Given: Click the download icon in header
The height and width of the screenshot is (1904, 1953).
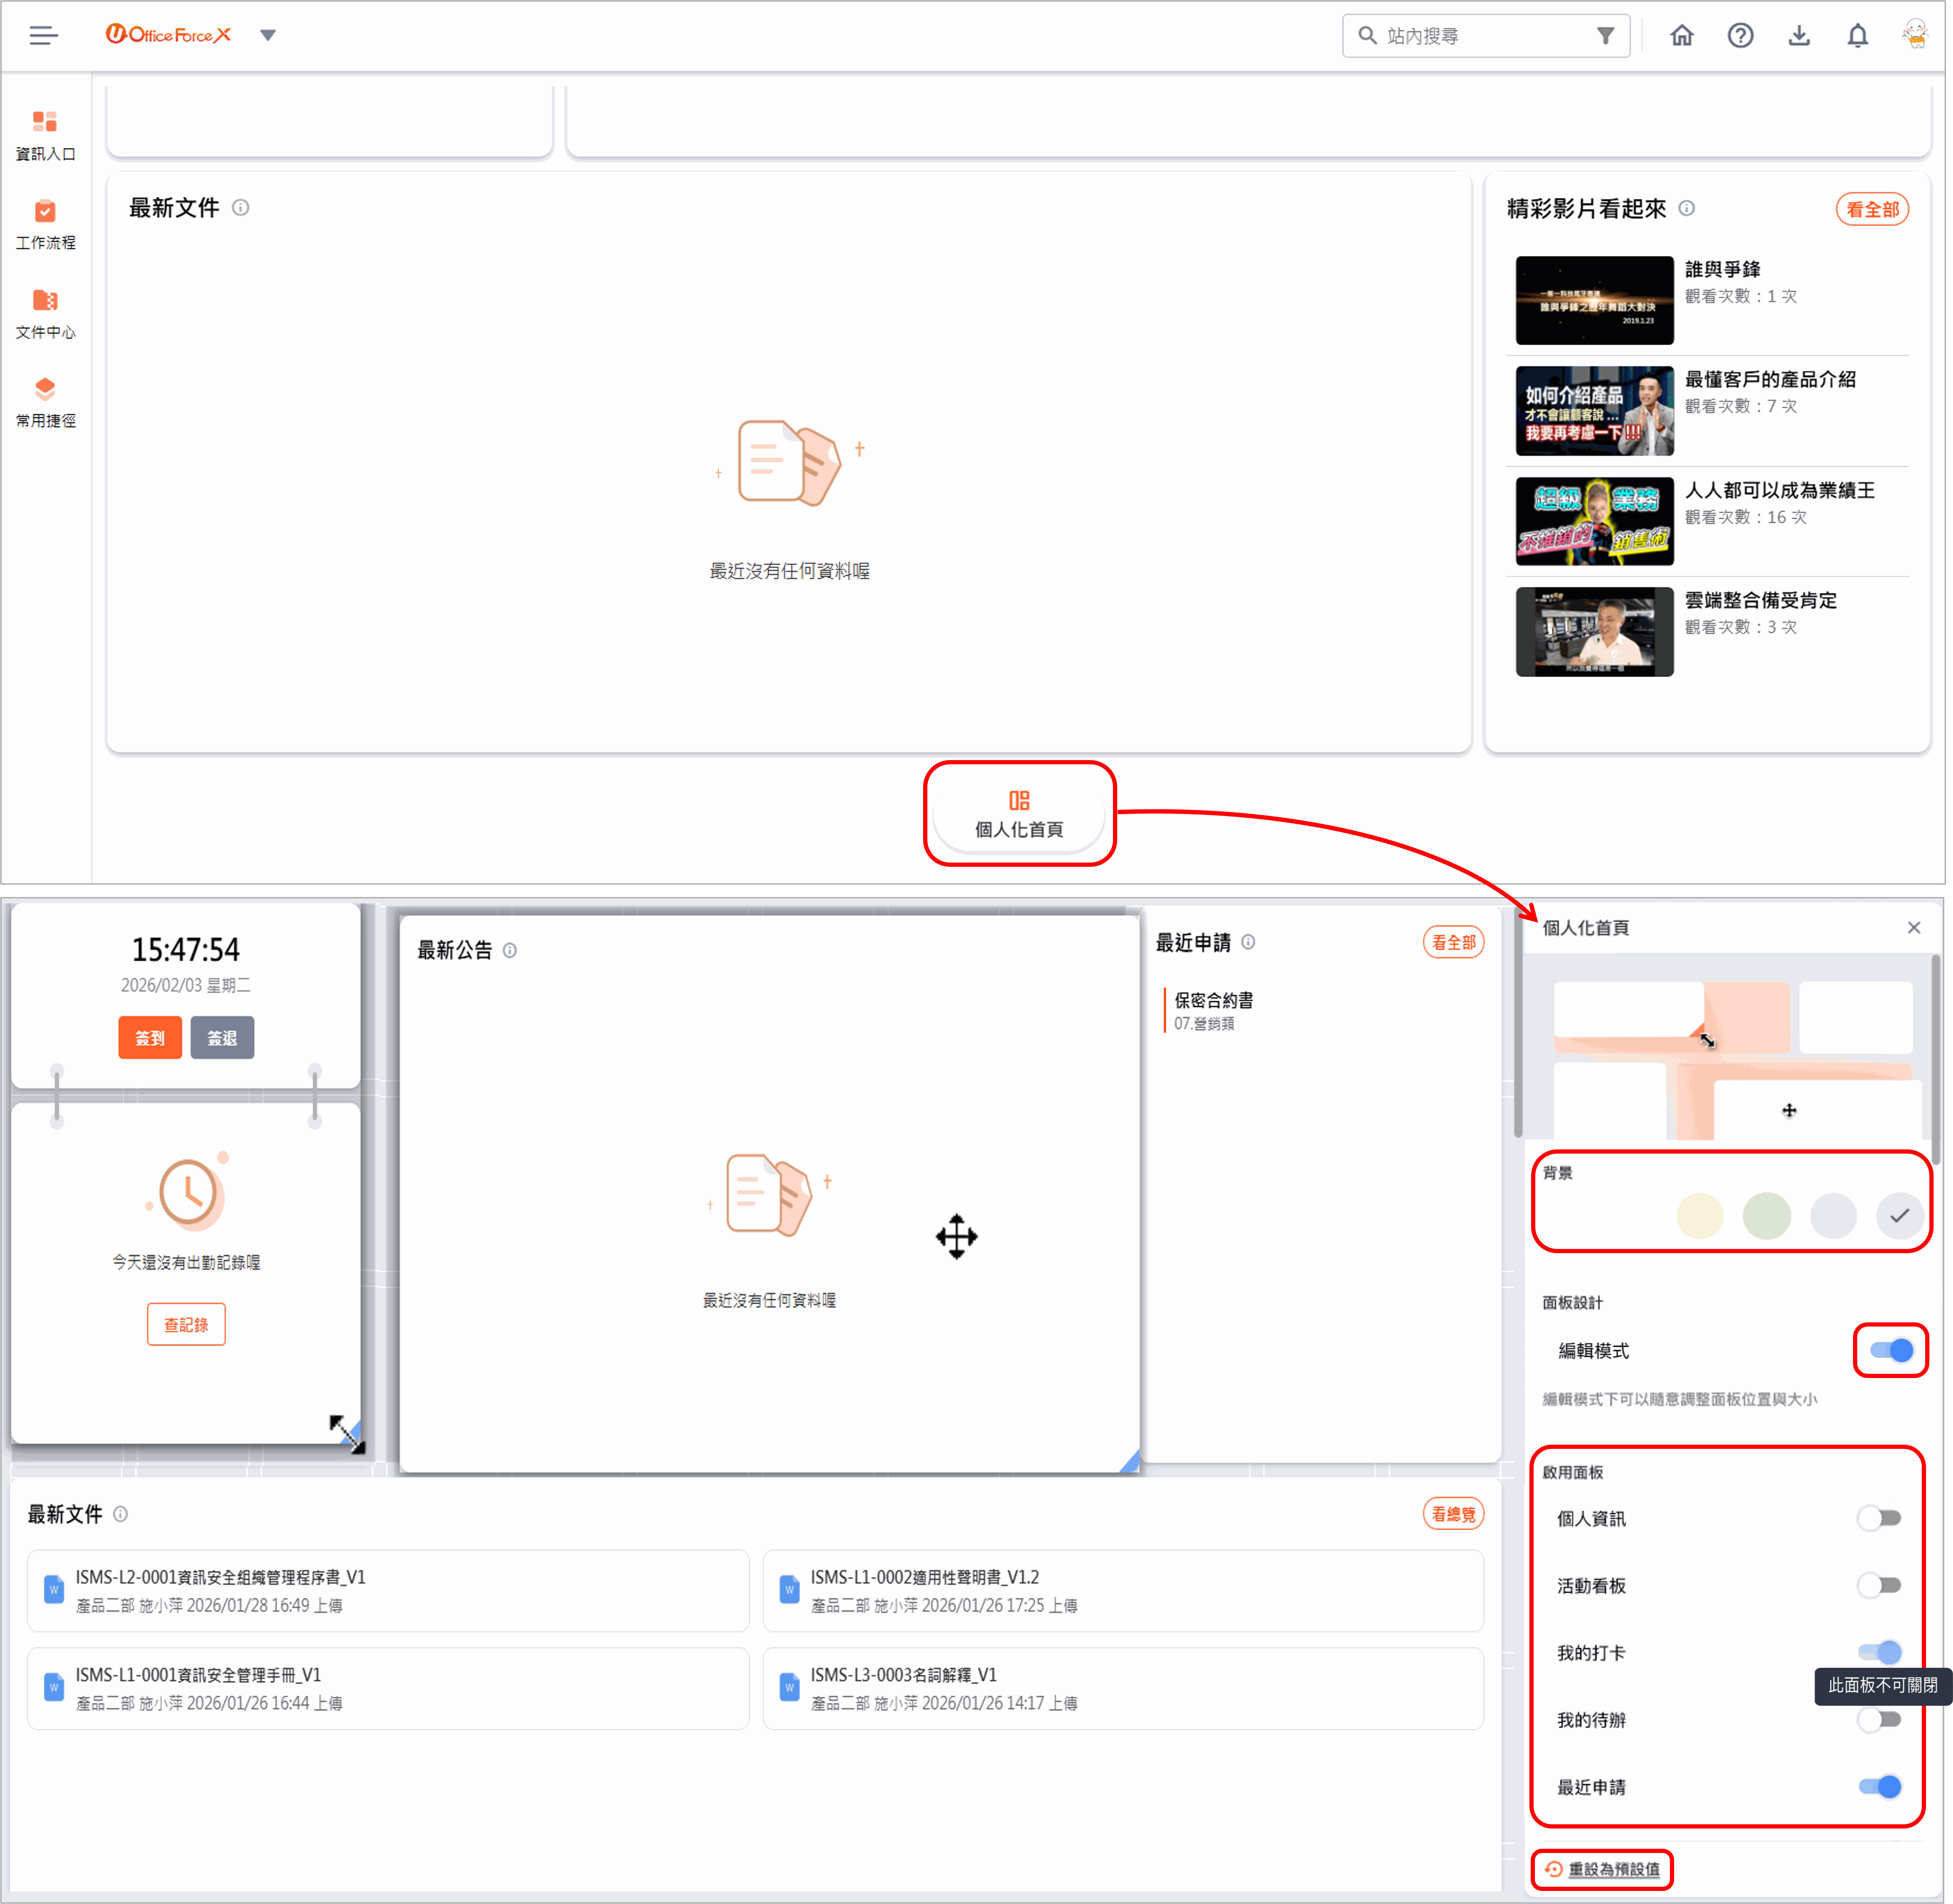Looking at the screenshot, I should [1799, 36].
